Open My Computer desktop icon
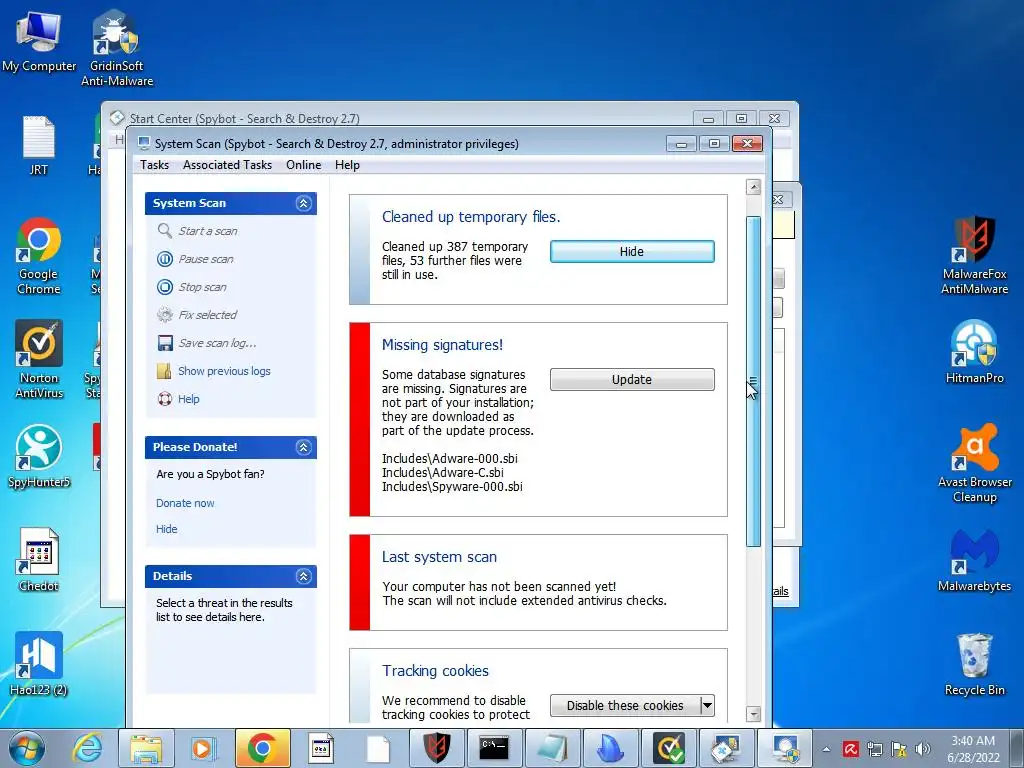The height and width of the screenshot is (768, 1024). tap(39, 41)
